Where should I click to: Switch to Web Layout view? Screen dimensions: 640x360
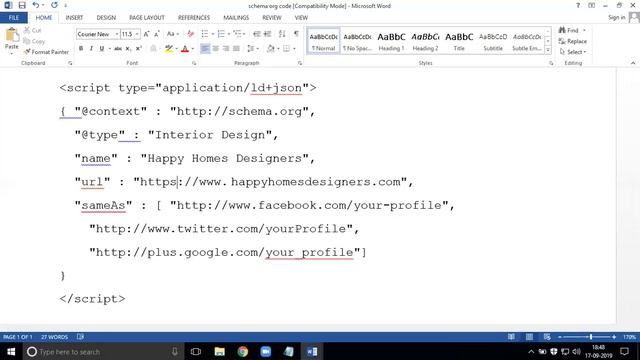[x=547, y=337]
